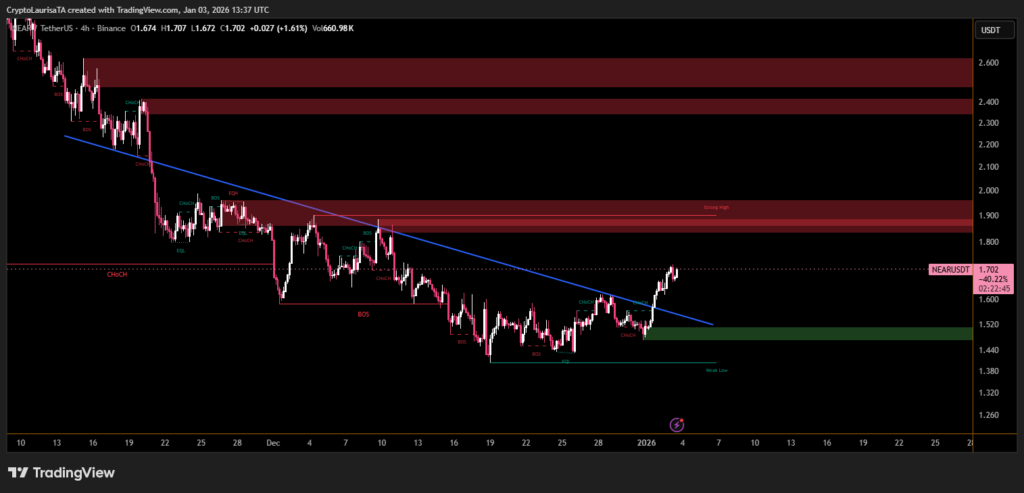Click the Dec date on time axis

point(272,441)
